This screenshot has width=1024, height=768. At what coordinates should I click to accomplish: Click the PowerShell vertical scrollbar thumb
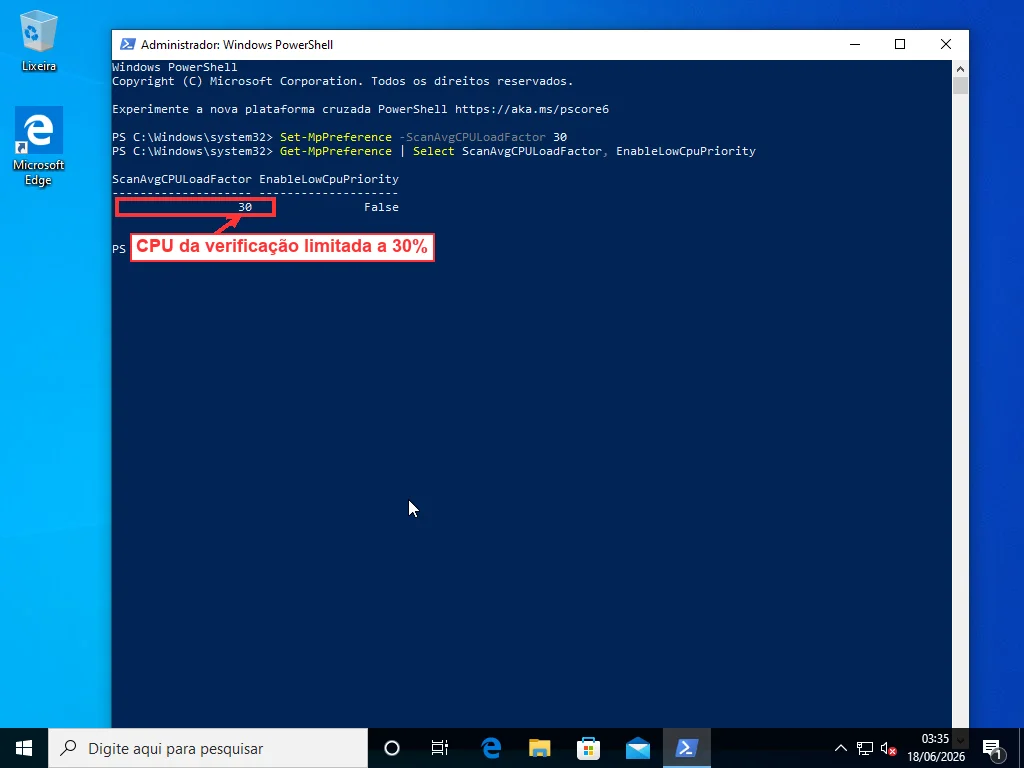pos(960,86)
